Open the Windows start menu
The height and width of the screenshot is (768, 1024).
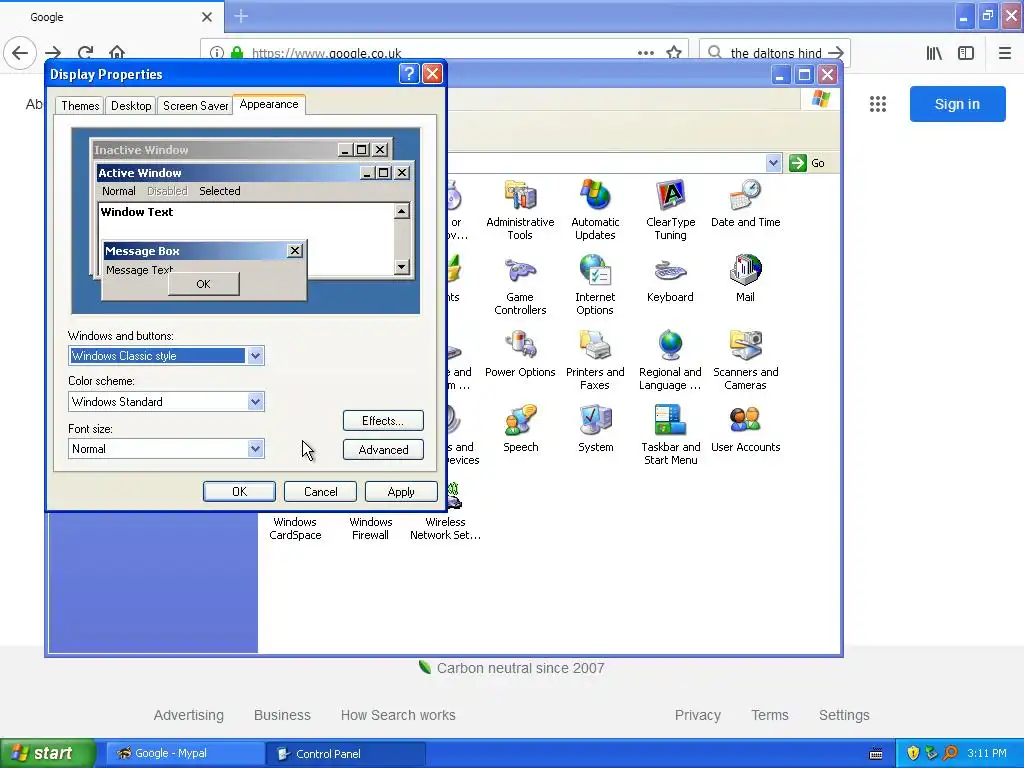pyautogui.click(x=47, y=753)
